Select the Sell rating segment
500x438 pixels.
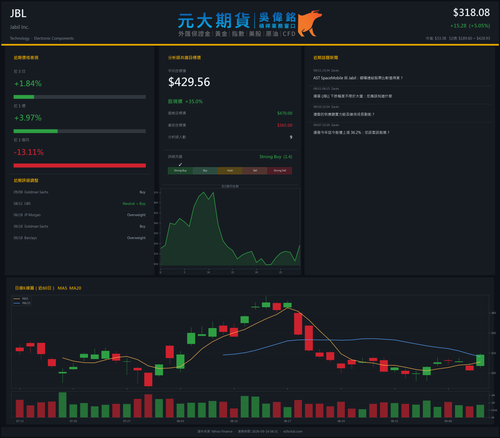(x=255, y=171)
